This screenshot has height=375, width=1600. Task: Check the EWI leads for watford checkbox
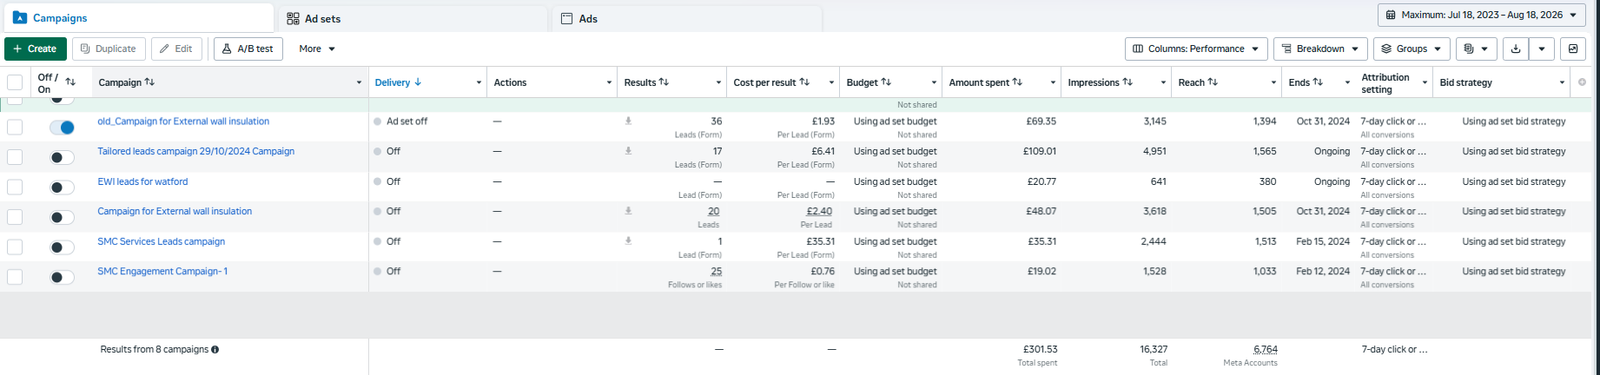tap(15, 187)
